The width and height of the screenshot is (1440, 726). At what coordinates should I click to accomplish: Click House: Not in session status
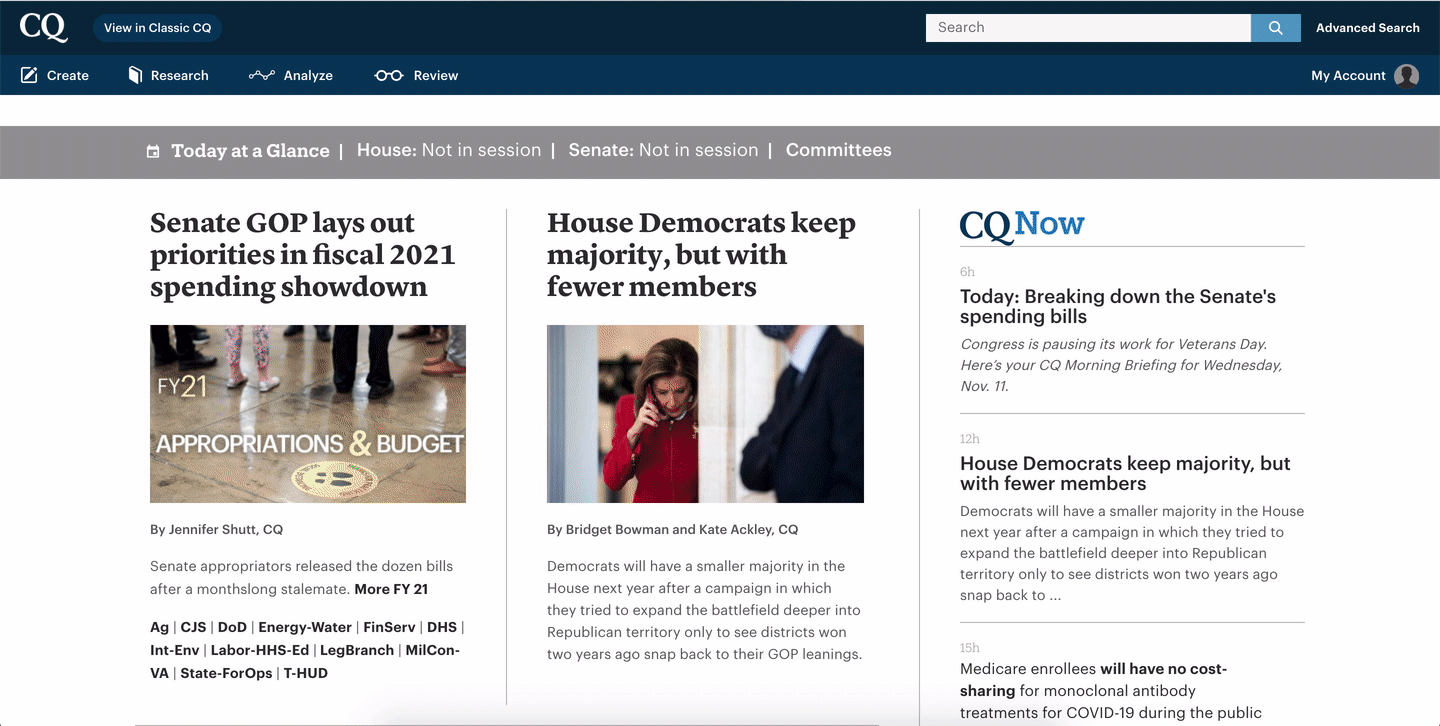click(x=449, y=150)
